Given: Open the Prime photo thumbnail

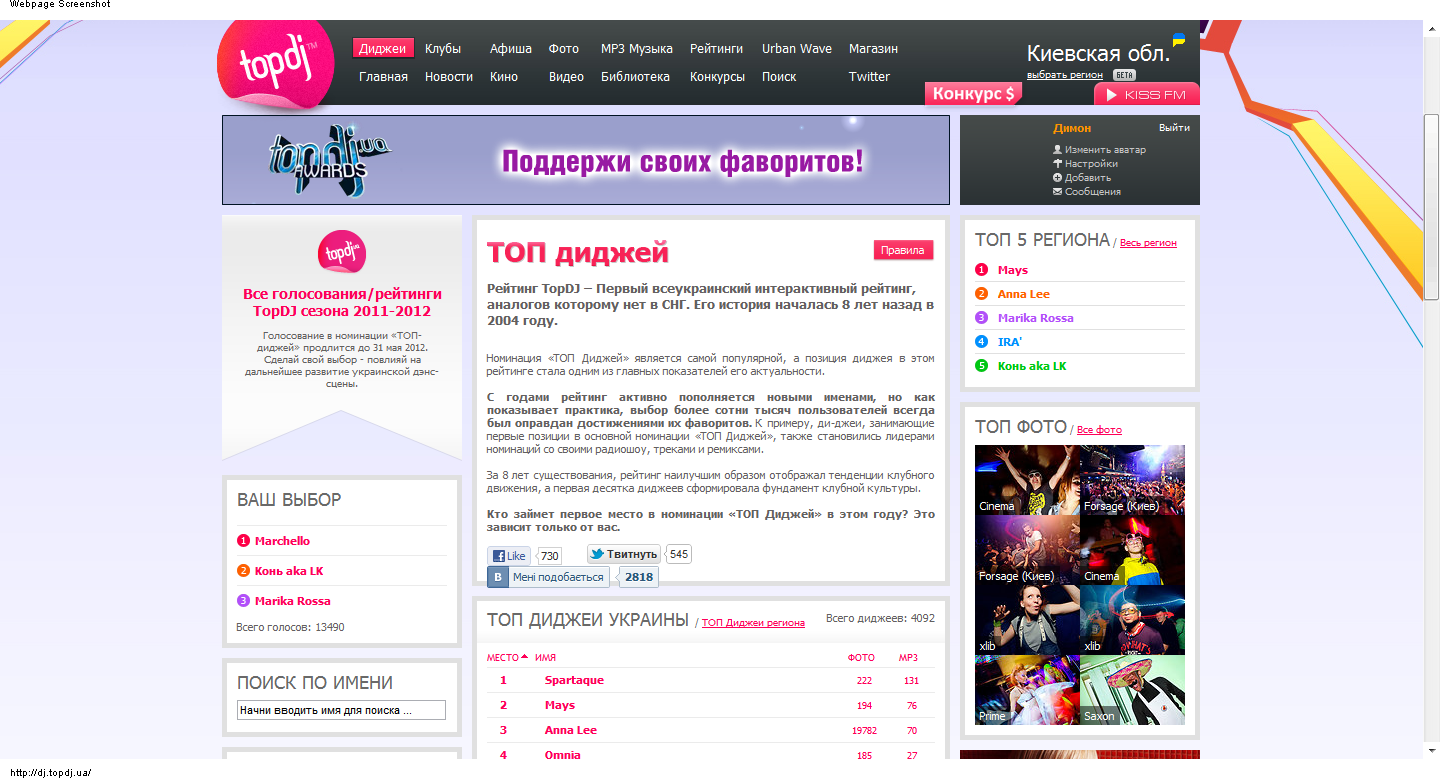Looking at the screenshot, I should [x=1027, y=690].
